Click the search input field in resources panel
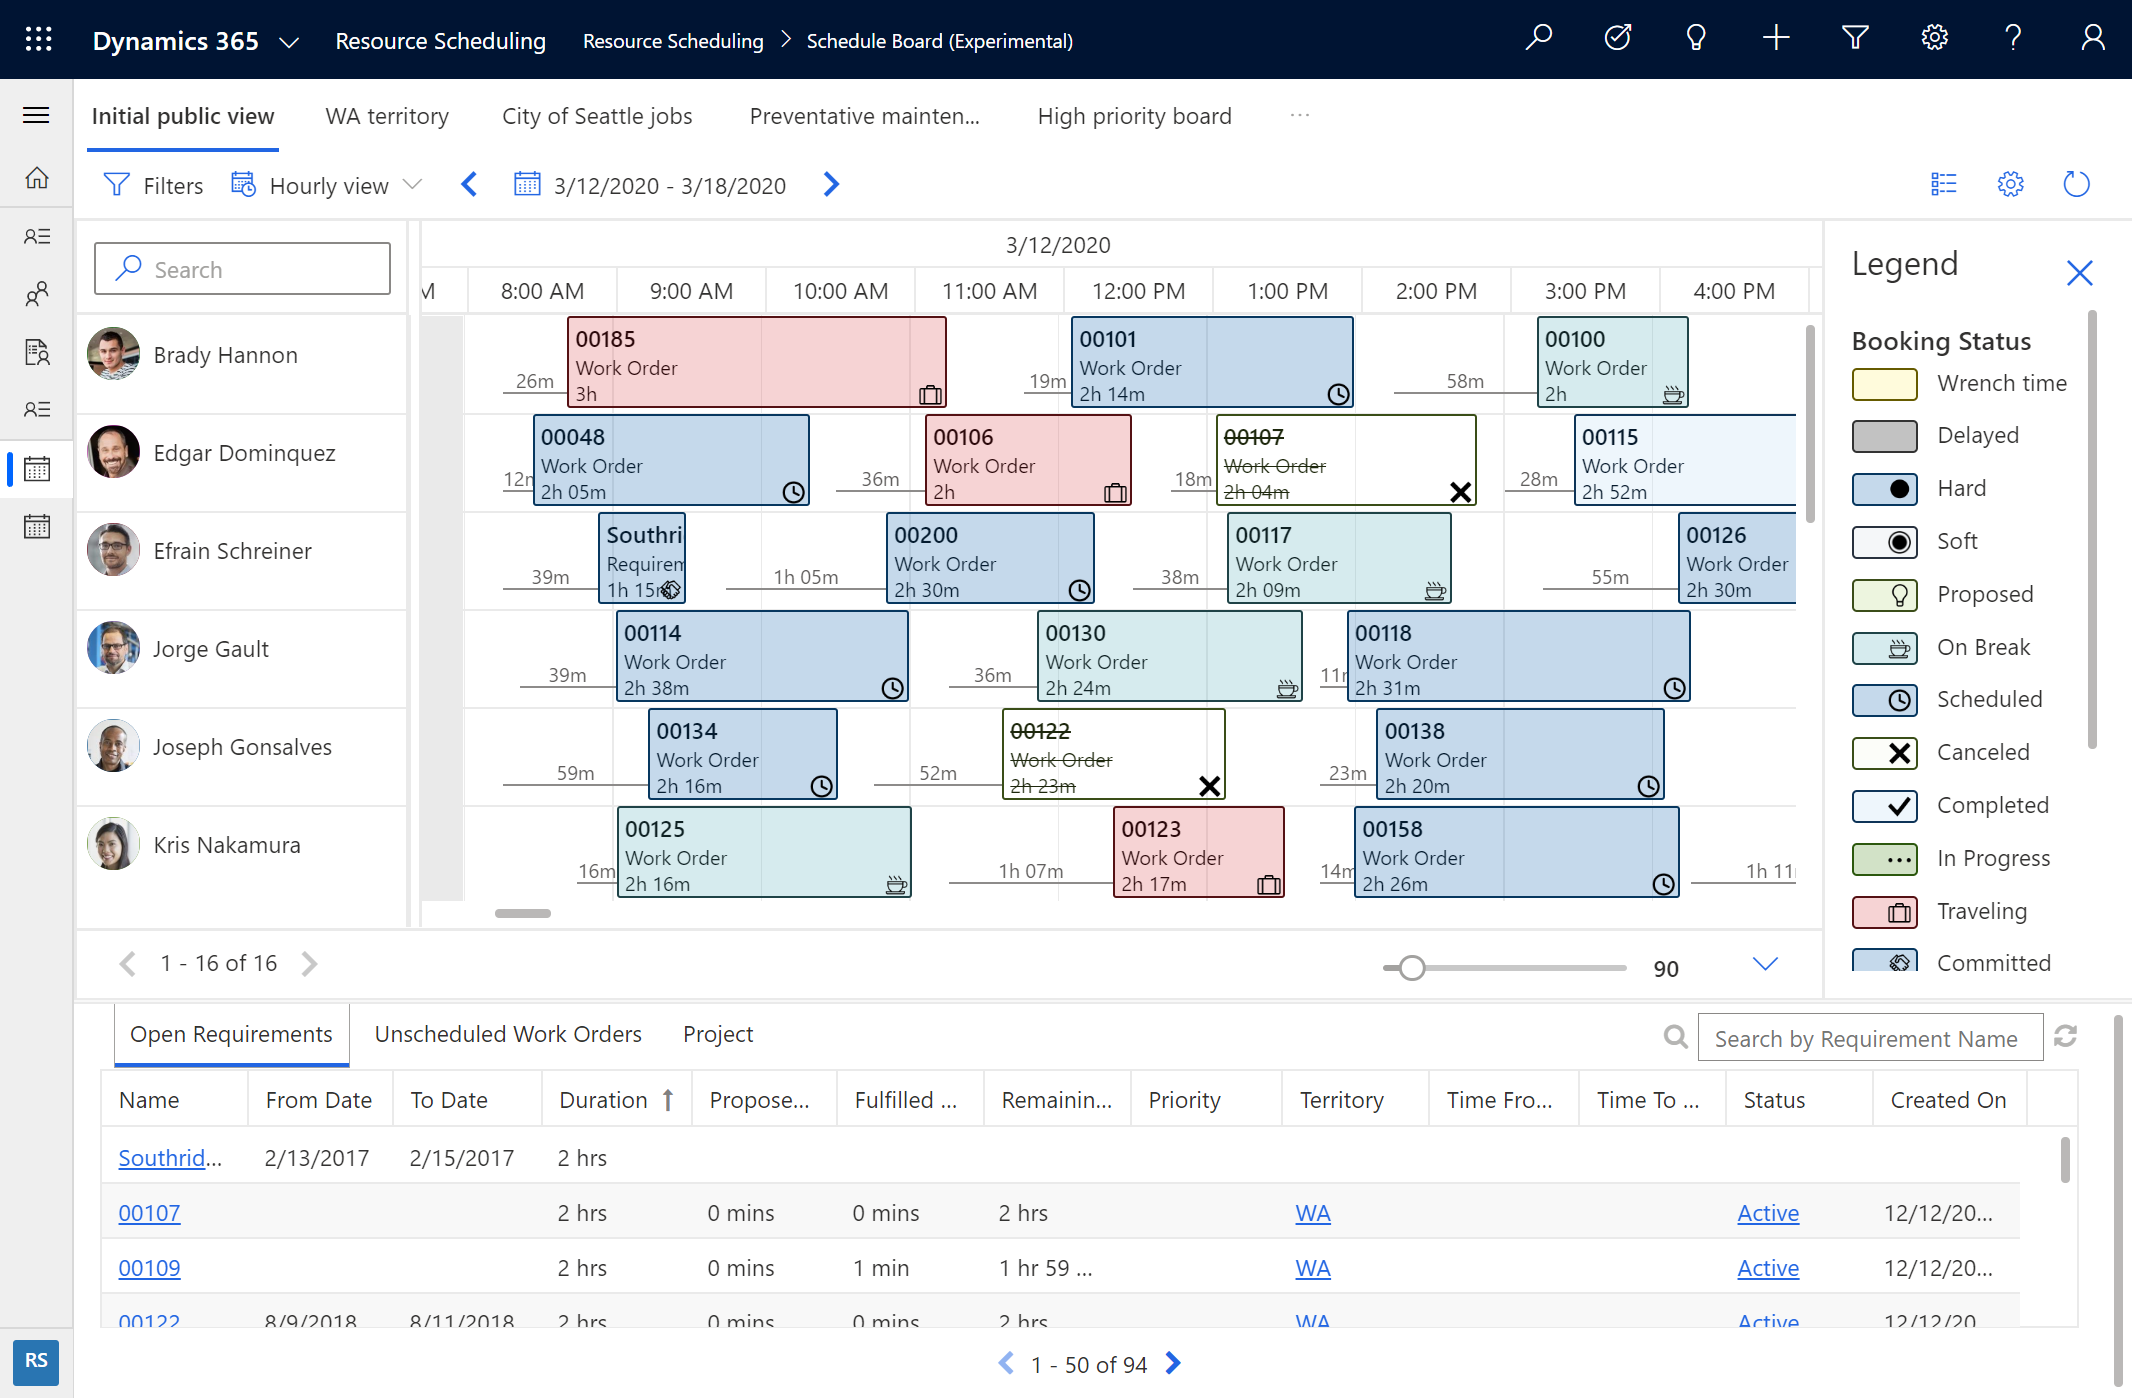The height and width of the screenshot is (1398, 2132). tap(240, 268)
